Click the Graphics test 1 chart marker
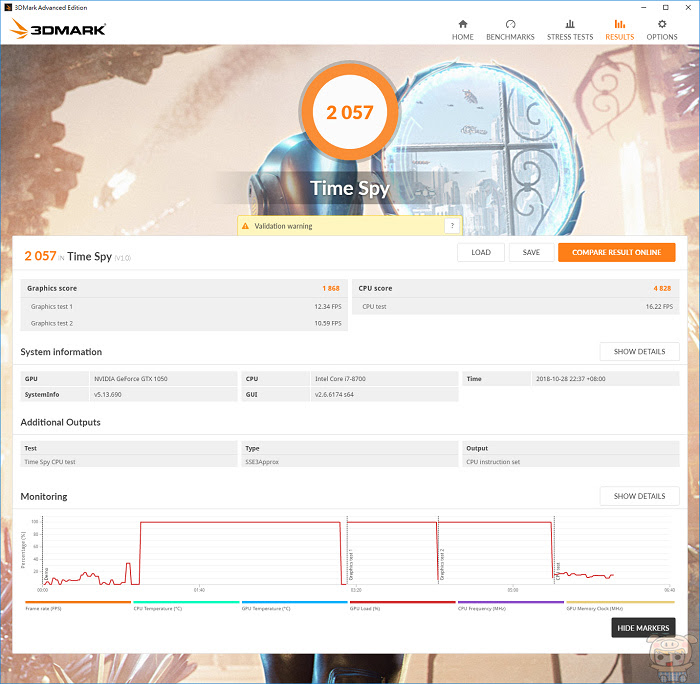Viewport: 700px width, 684px height. point(351,565)
